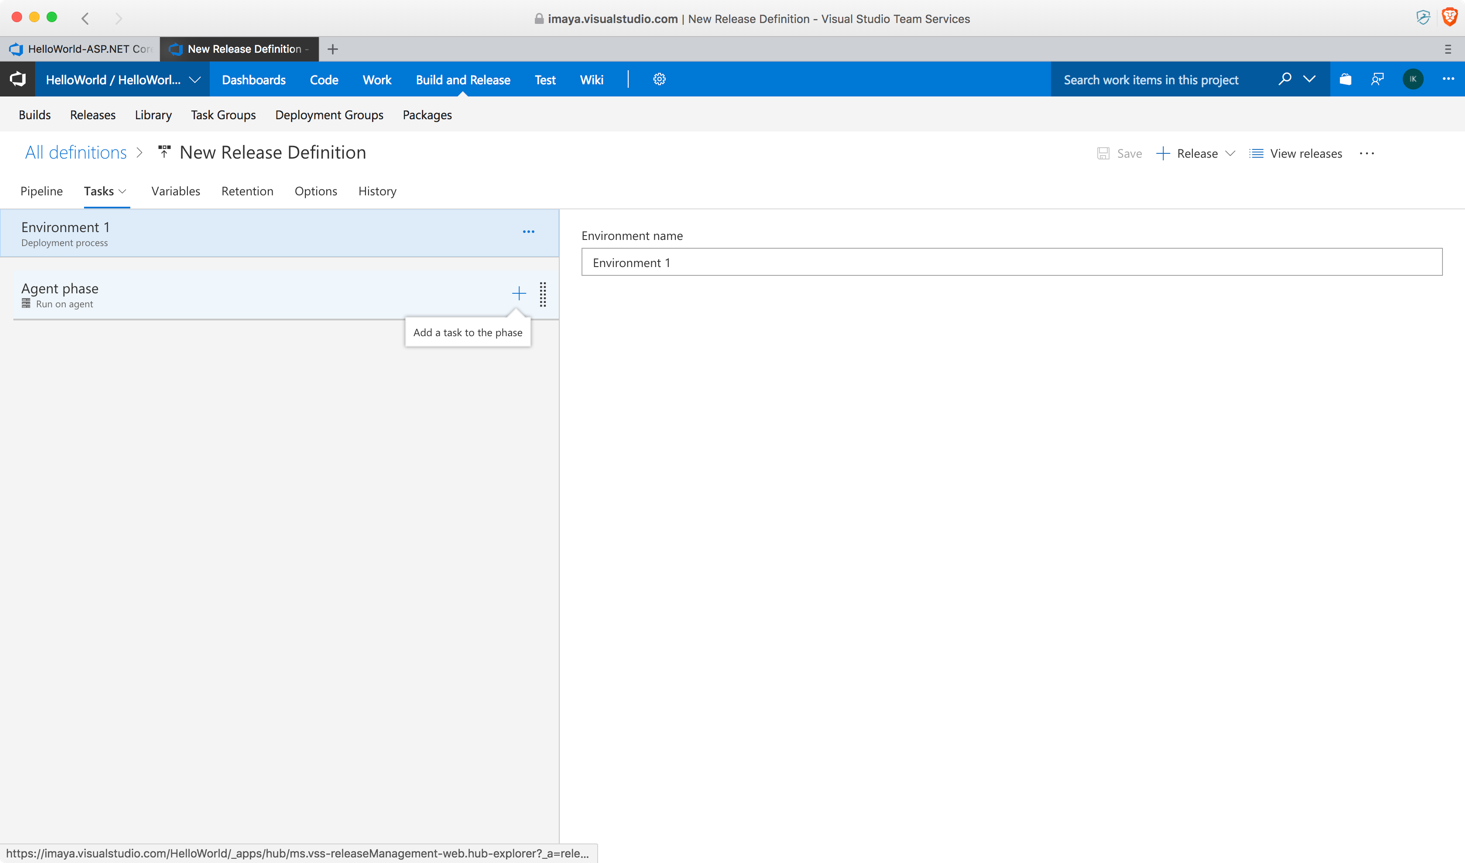1465x863 pixels.
Task: Click the plus icon to add a task
Action: point(519,293)
